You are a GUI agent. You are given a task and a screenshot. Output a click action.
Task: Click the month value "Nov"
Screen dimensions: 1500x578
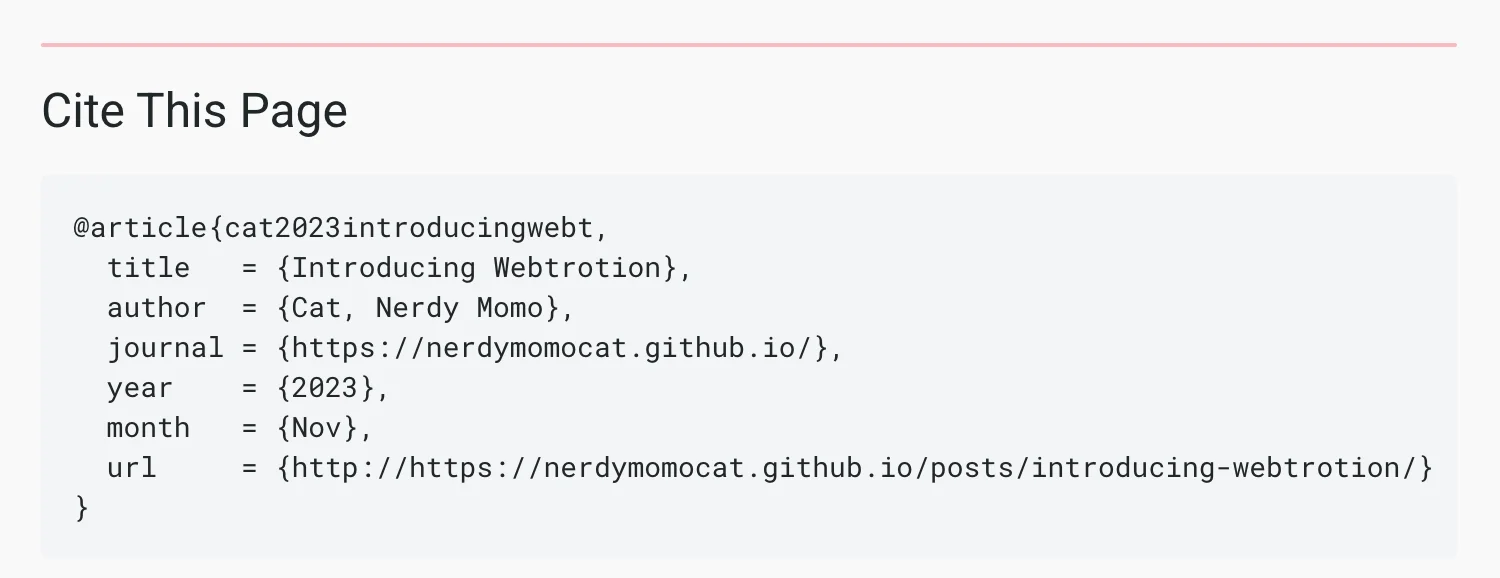coord(324,428)
